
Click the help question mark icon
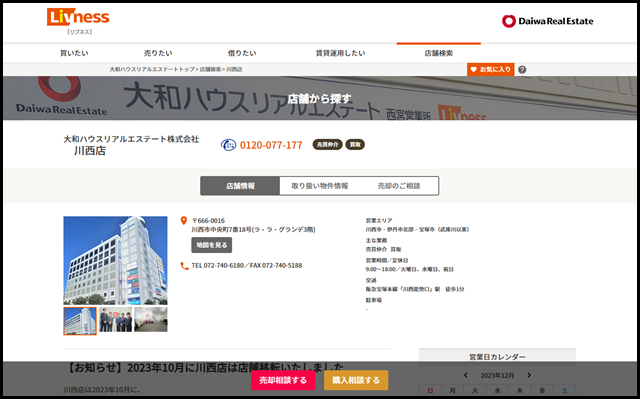coord(522,70)
